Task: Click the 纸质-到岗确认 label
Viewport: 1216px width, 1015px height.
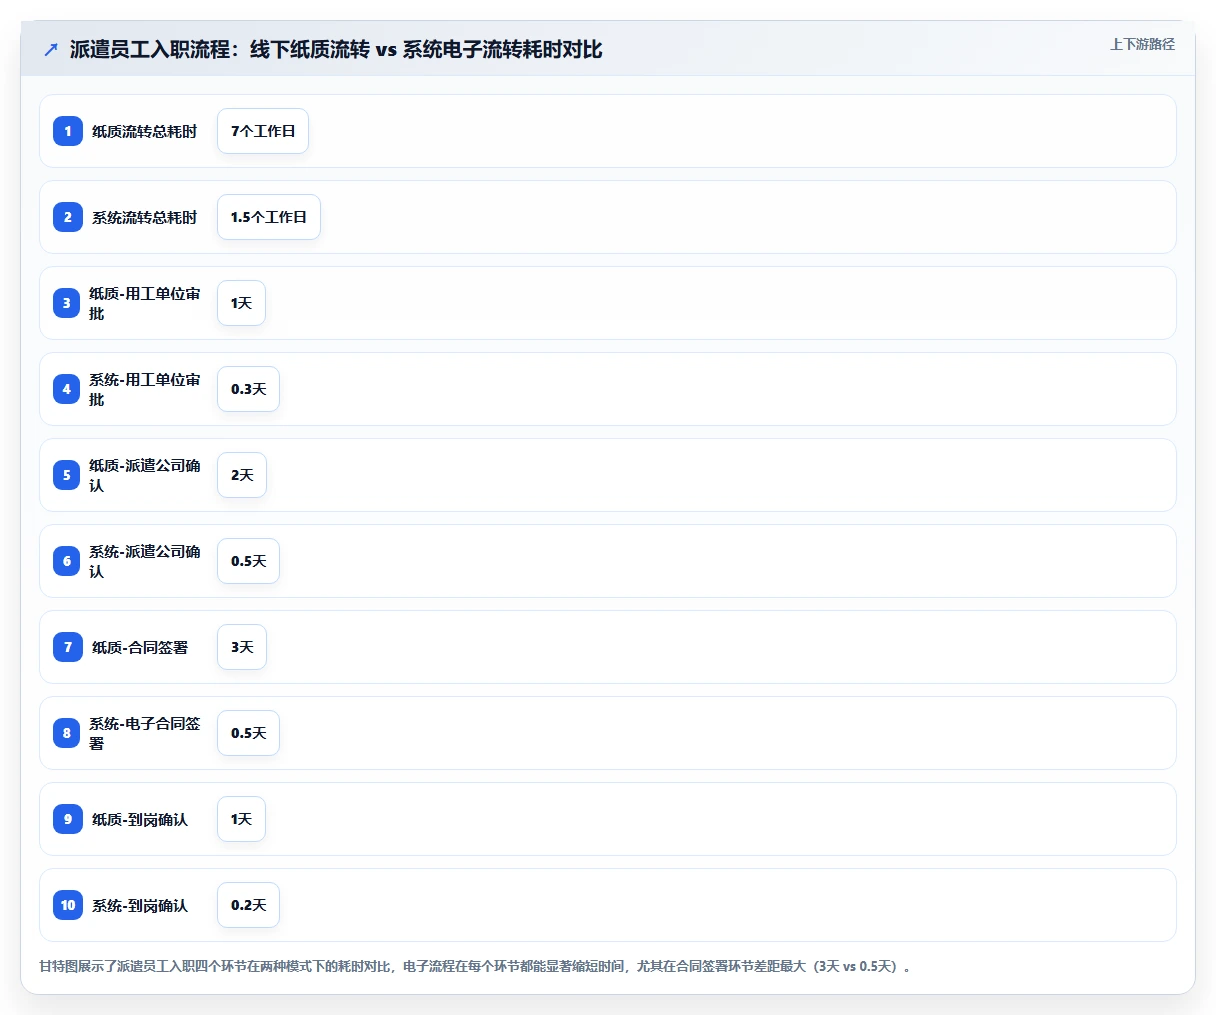Action: [140, 819]
